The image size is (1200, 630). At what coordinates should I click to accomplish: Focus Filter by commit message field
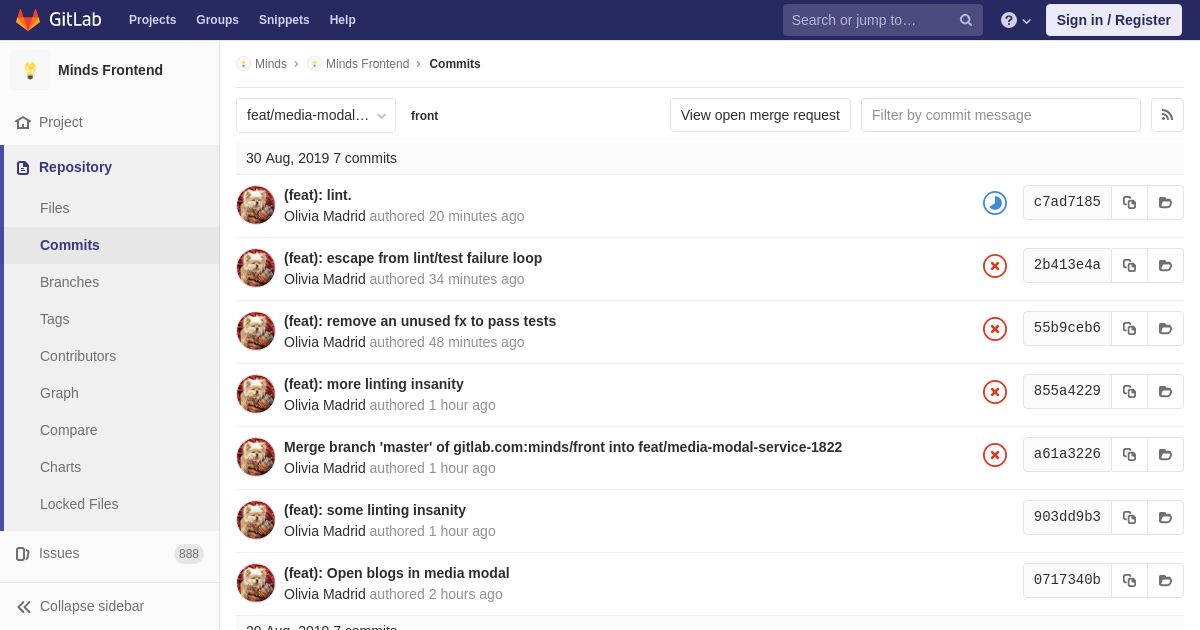tap(1001, 115)
